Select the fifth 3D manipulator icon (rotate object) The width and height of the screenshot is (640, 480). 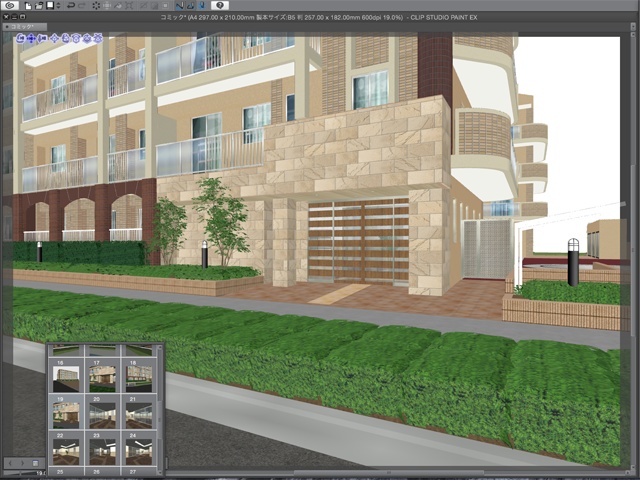[x=65, y=38]
